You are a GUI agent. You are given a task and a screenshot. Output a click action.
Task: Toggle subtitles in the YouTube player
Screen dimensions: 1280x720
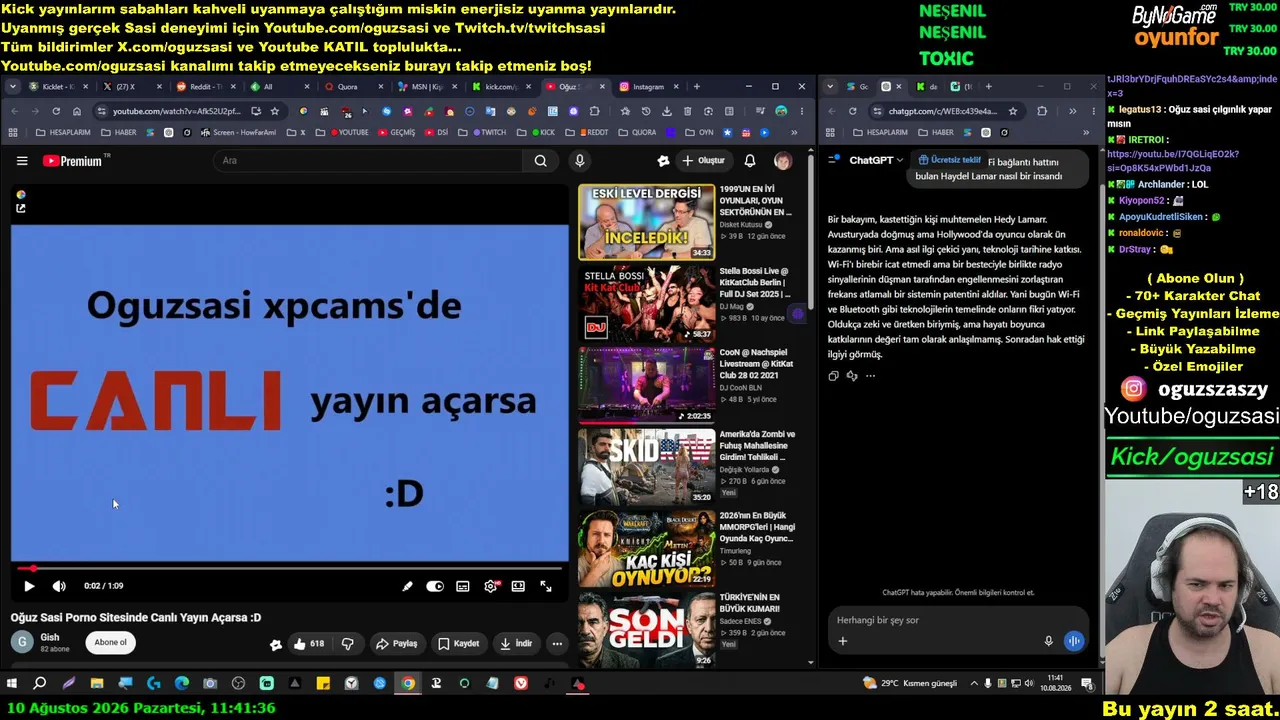463,587
